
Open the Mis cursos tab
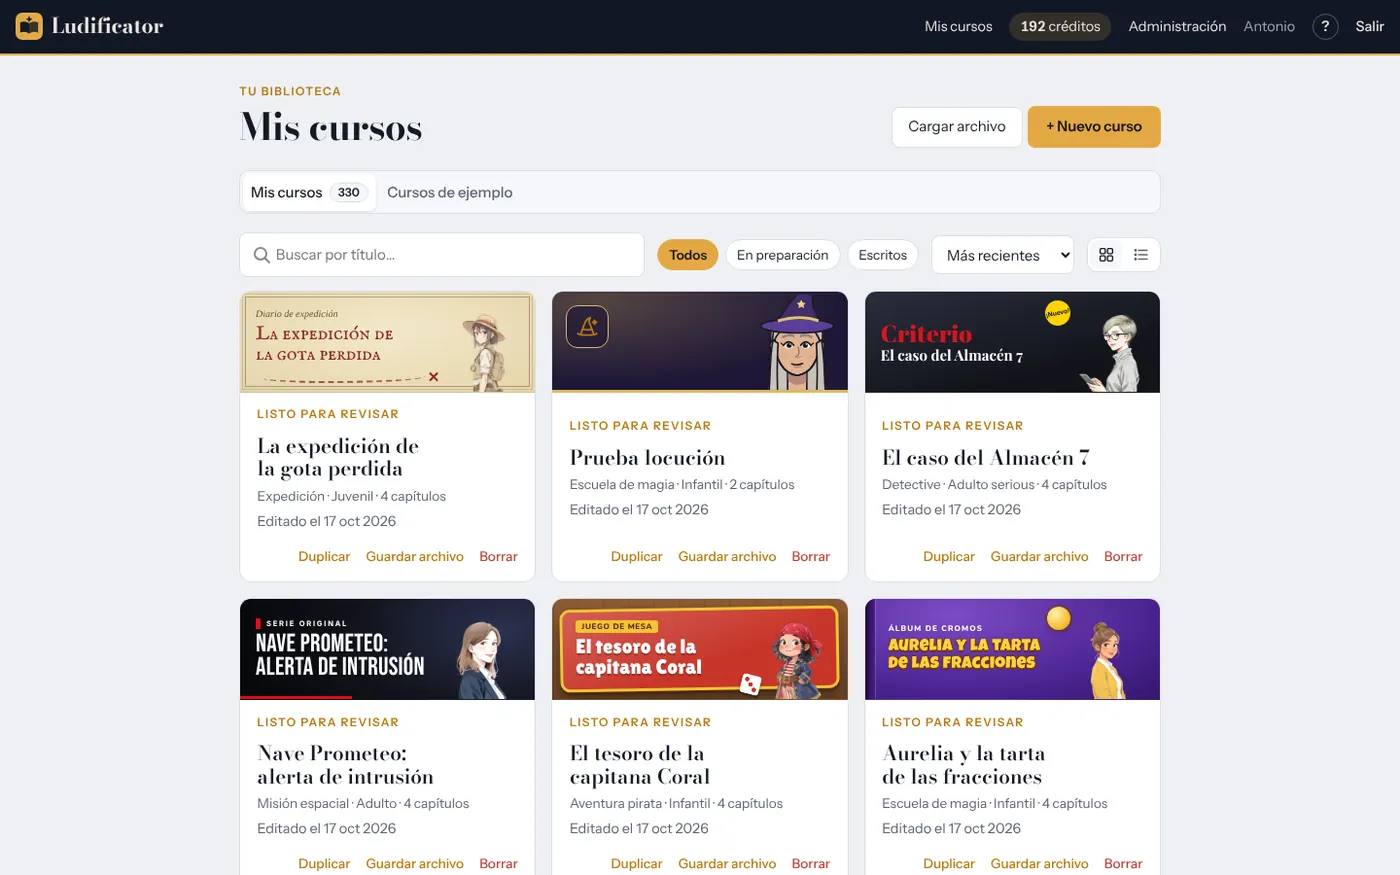pyautogui.click(x=309, y=192)
